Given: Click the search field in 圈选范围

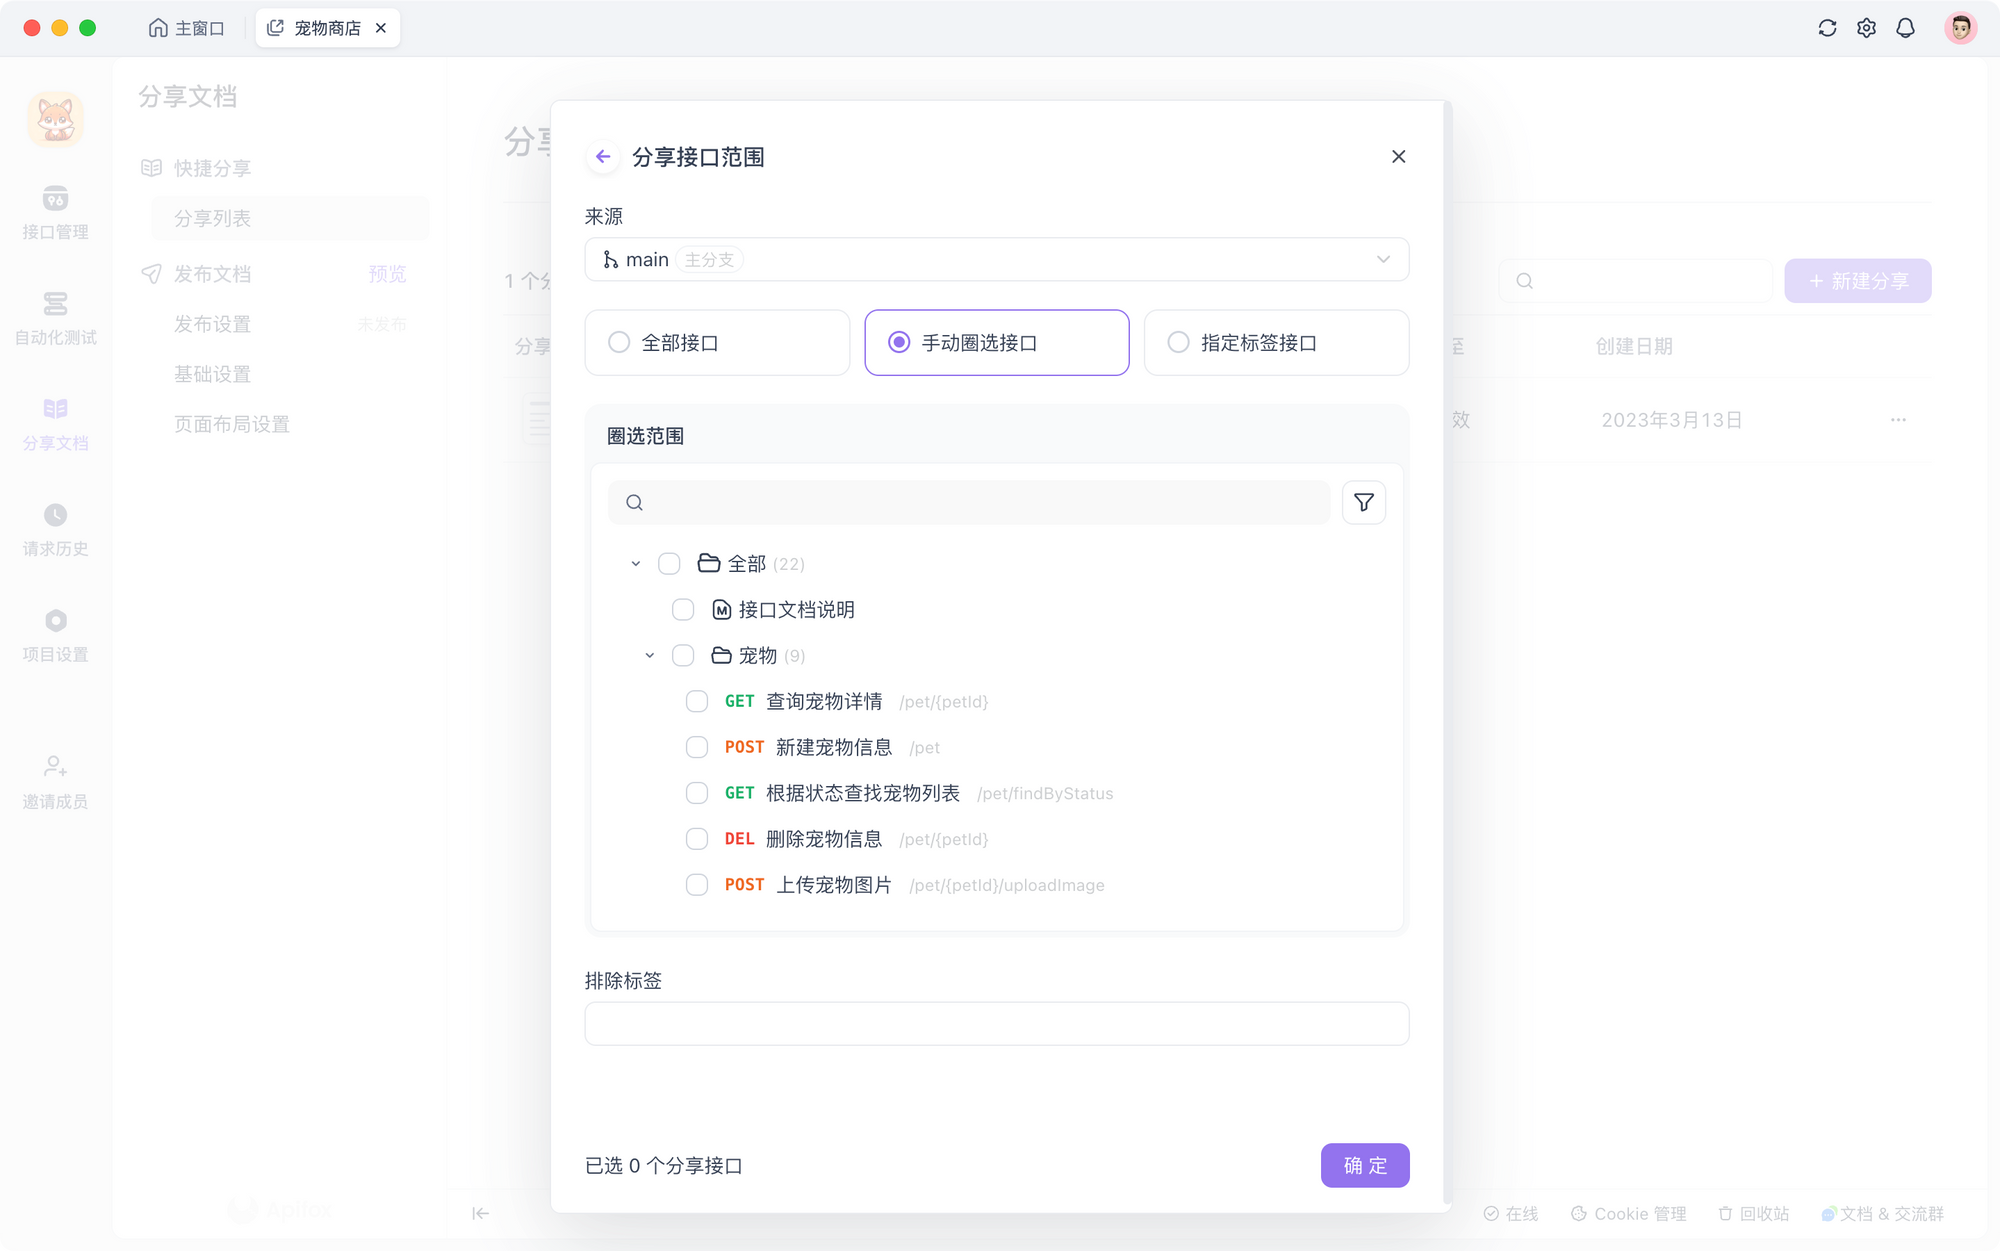Looking at the screenshot, I should tap(969, 502).
